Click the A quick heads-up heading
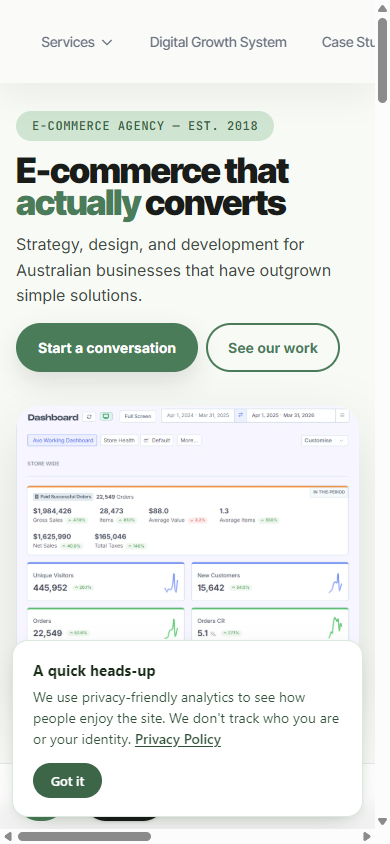This screenshot has width=390, height=844. (94, 671)
